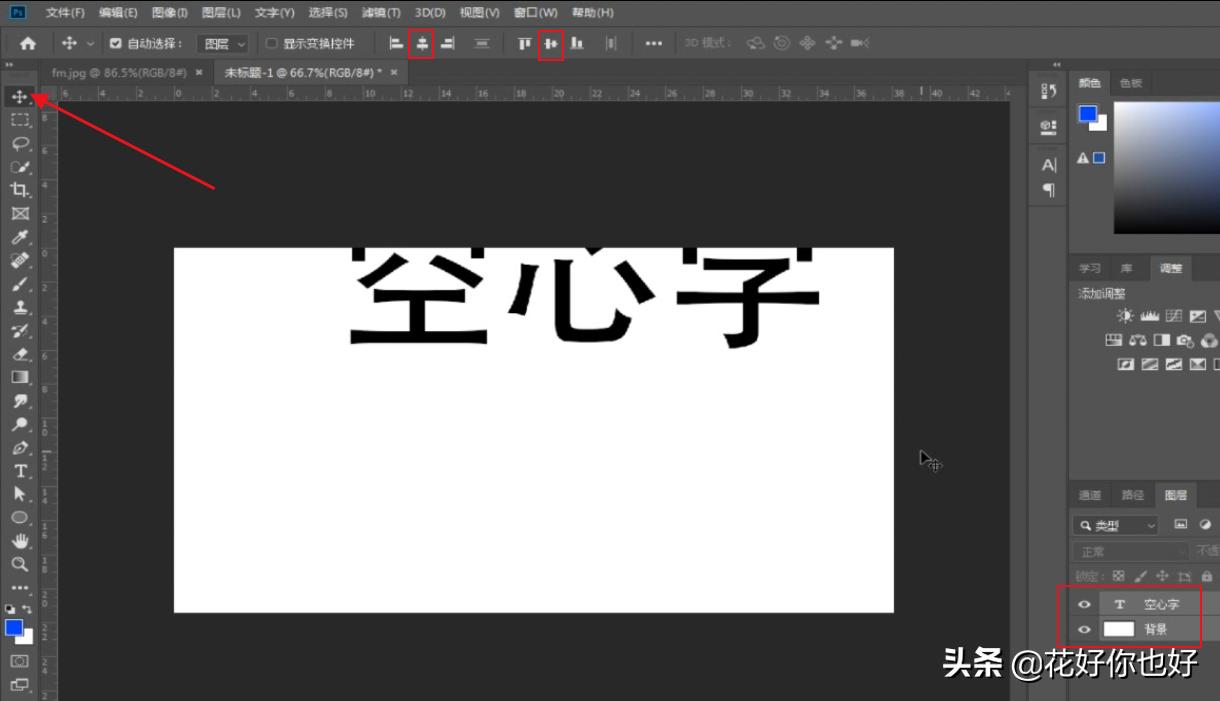Switch to the 通道 channels tab

(x=1090, y=494)
